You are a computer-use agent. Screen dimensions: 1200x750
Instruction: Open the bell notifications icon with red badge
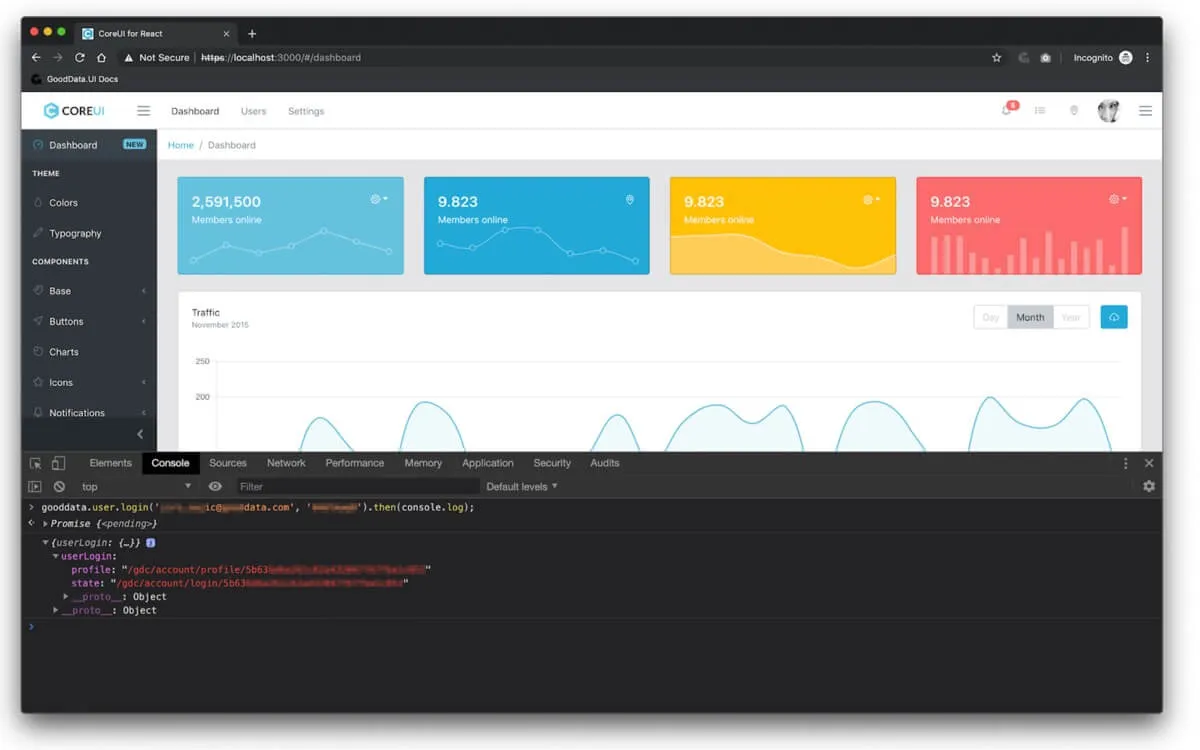point(1006,111)
